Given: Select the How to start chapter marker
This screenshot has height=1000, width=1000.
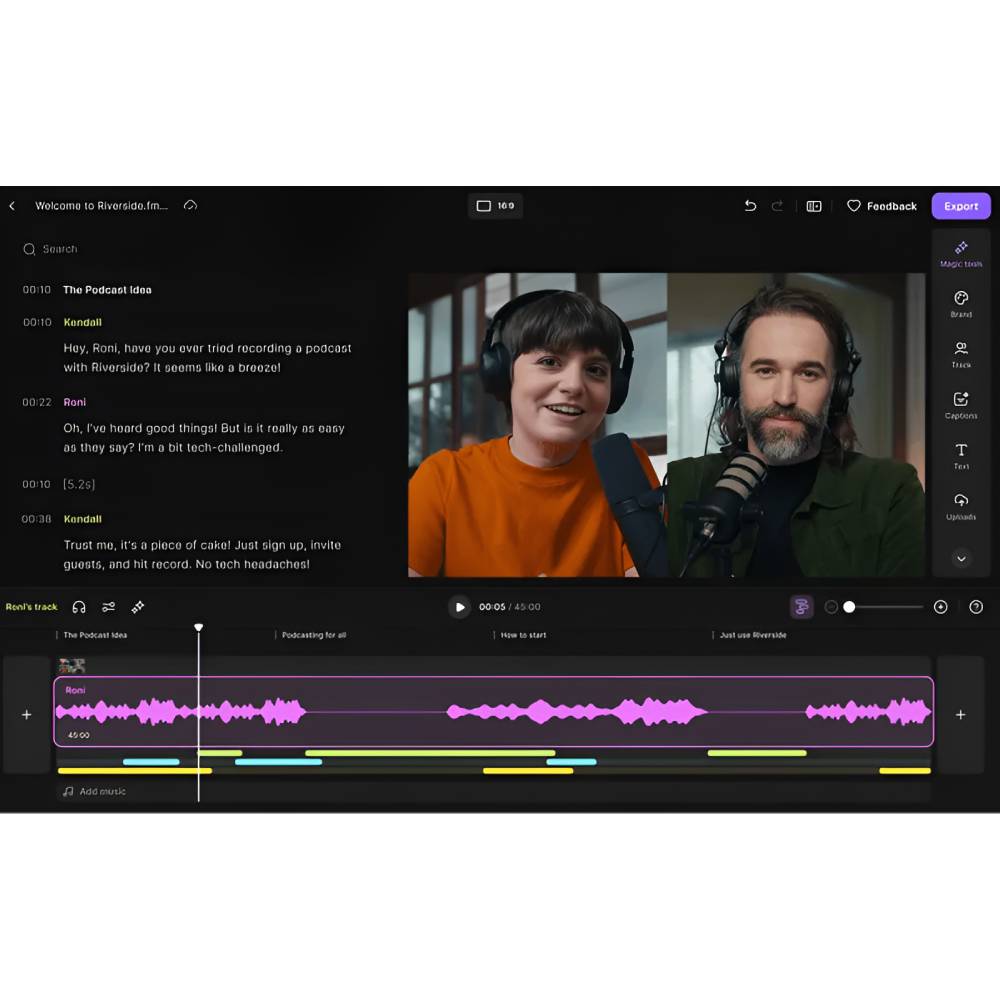Looking at the screenshot, I should click(523, 635).
